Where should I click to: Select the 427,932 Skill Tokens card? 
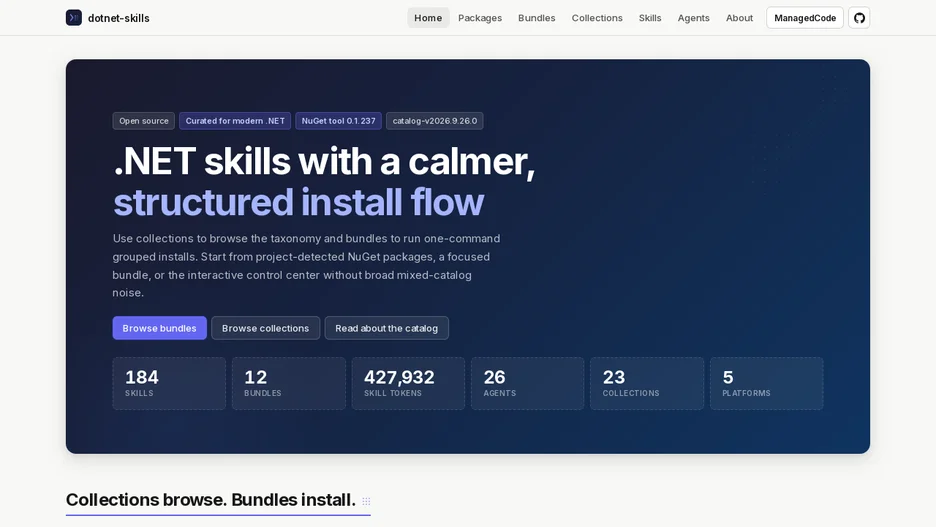(408, 384)
